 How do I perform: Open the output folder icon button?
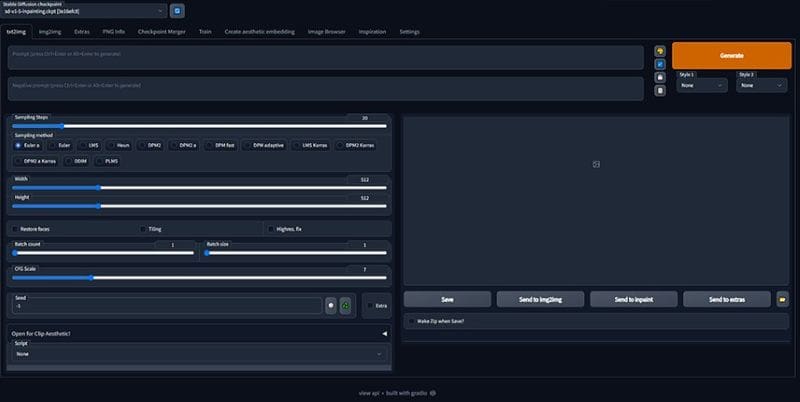782,299
